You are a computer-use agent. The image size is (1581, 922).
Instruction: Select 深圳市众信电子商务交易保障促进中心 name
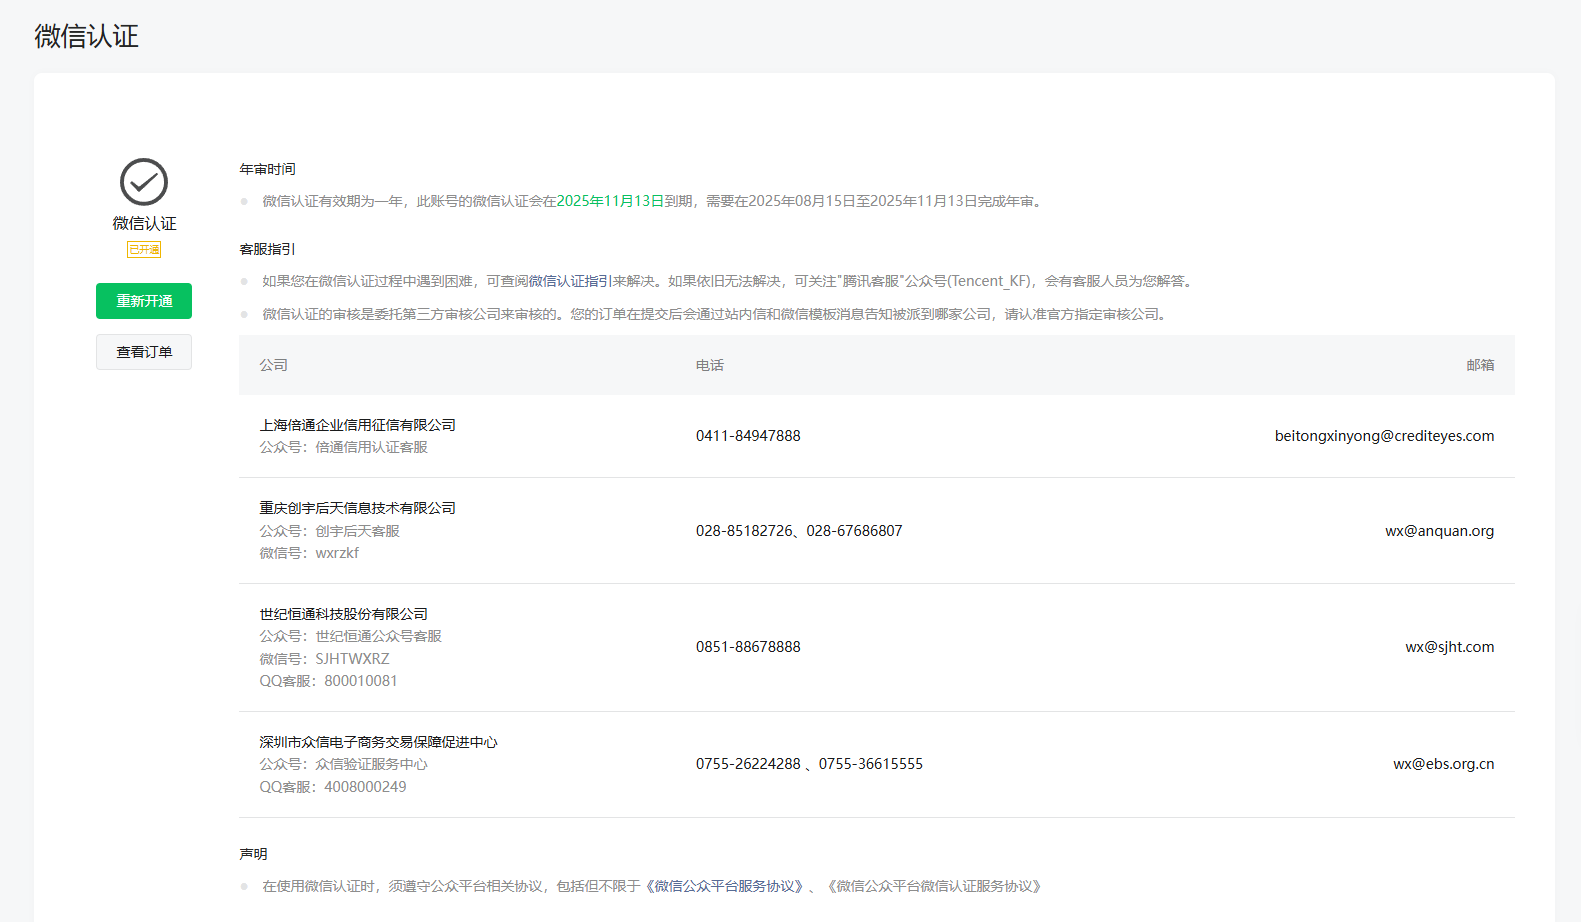[x=379, y=742]
